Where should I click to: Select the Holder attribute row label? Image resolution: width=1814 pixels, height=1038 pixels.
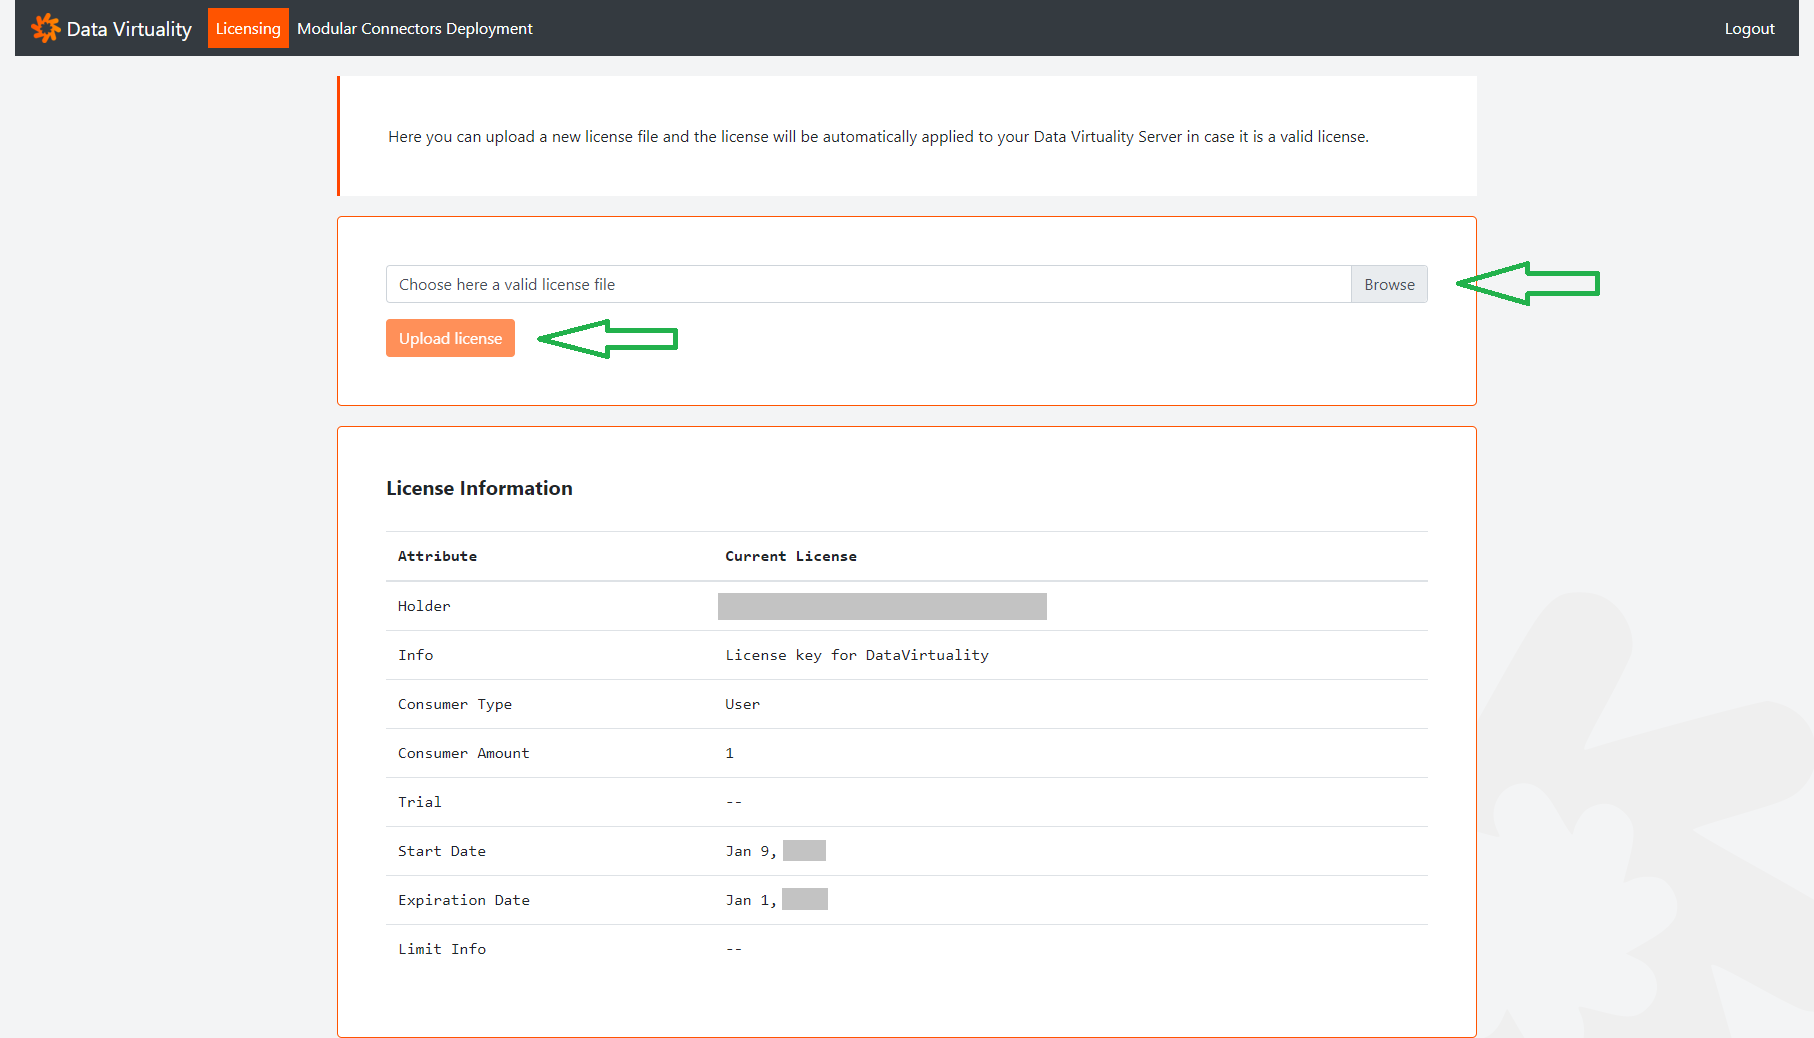(x=424, y=606)
